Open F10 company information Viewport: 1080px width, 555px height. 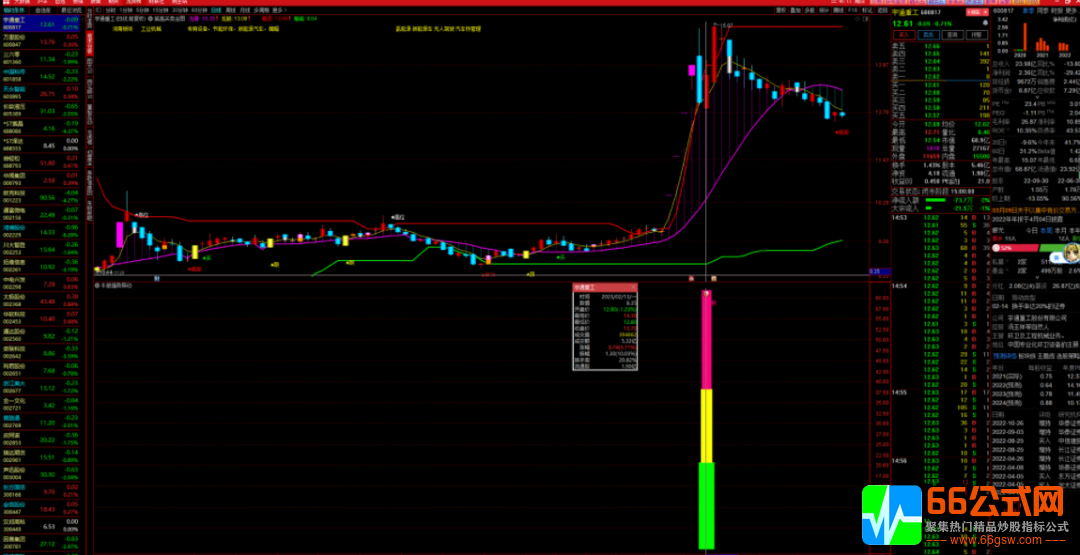point(853,10)
